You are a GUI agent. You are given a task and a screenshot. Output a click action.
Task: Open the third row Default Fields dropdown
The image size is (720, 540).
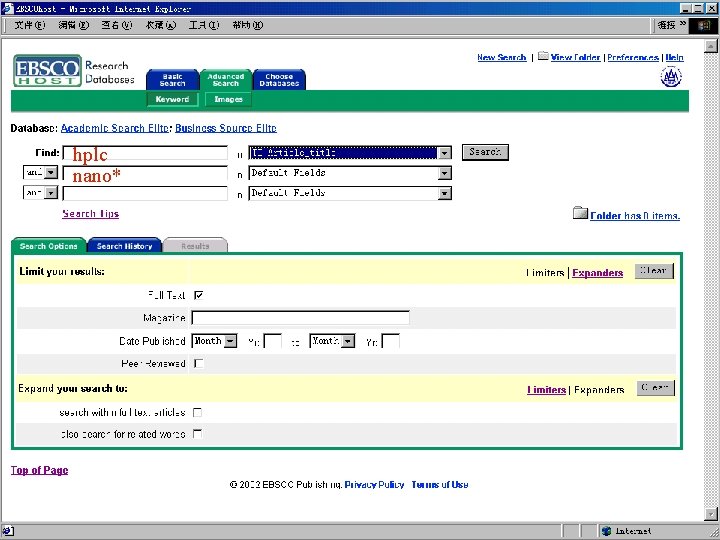tap(444, 193)
